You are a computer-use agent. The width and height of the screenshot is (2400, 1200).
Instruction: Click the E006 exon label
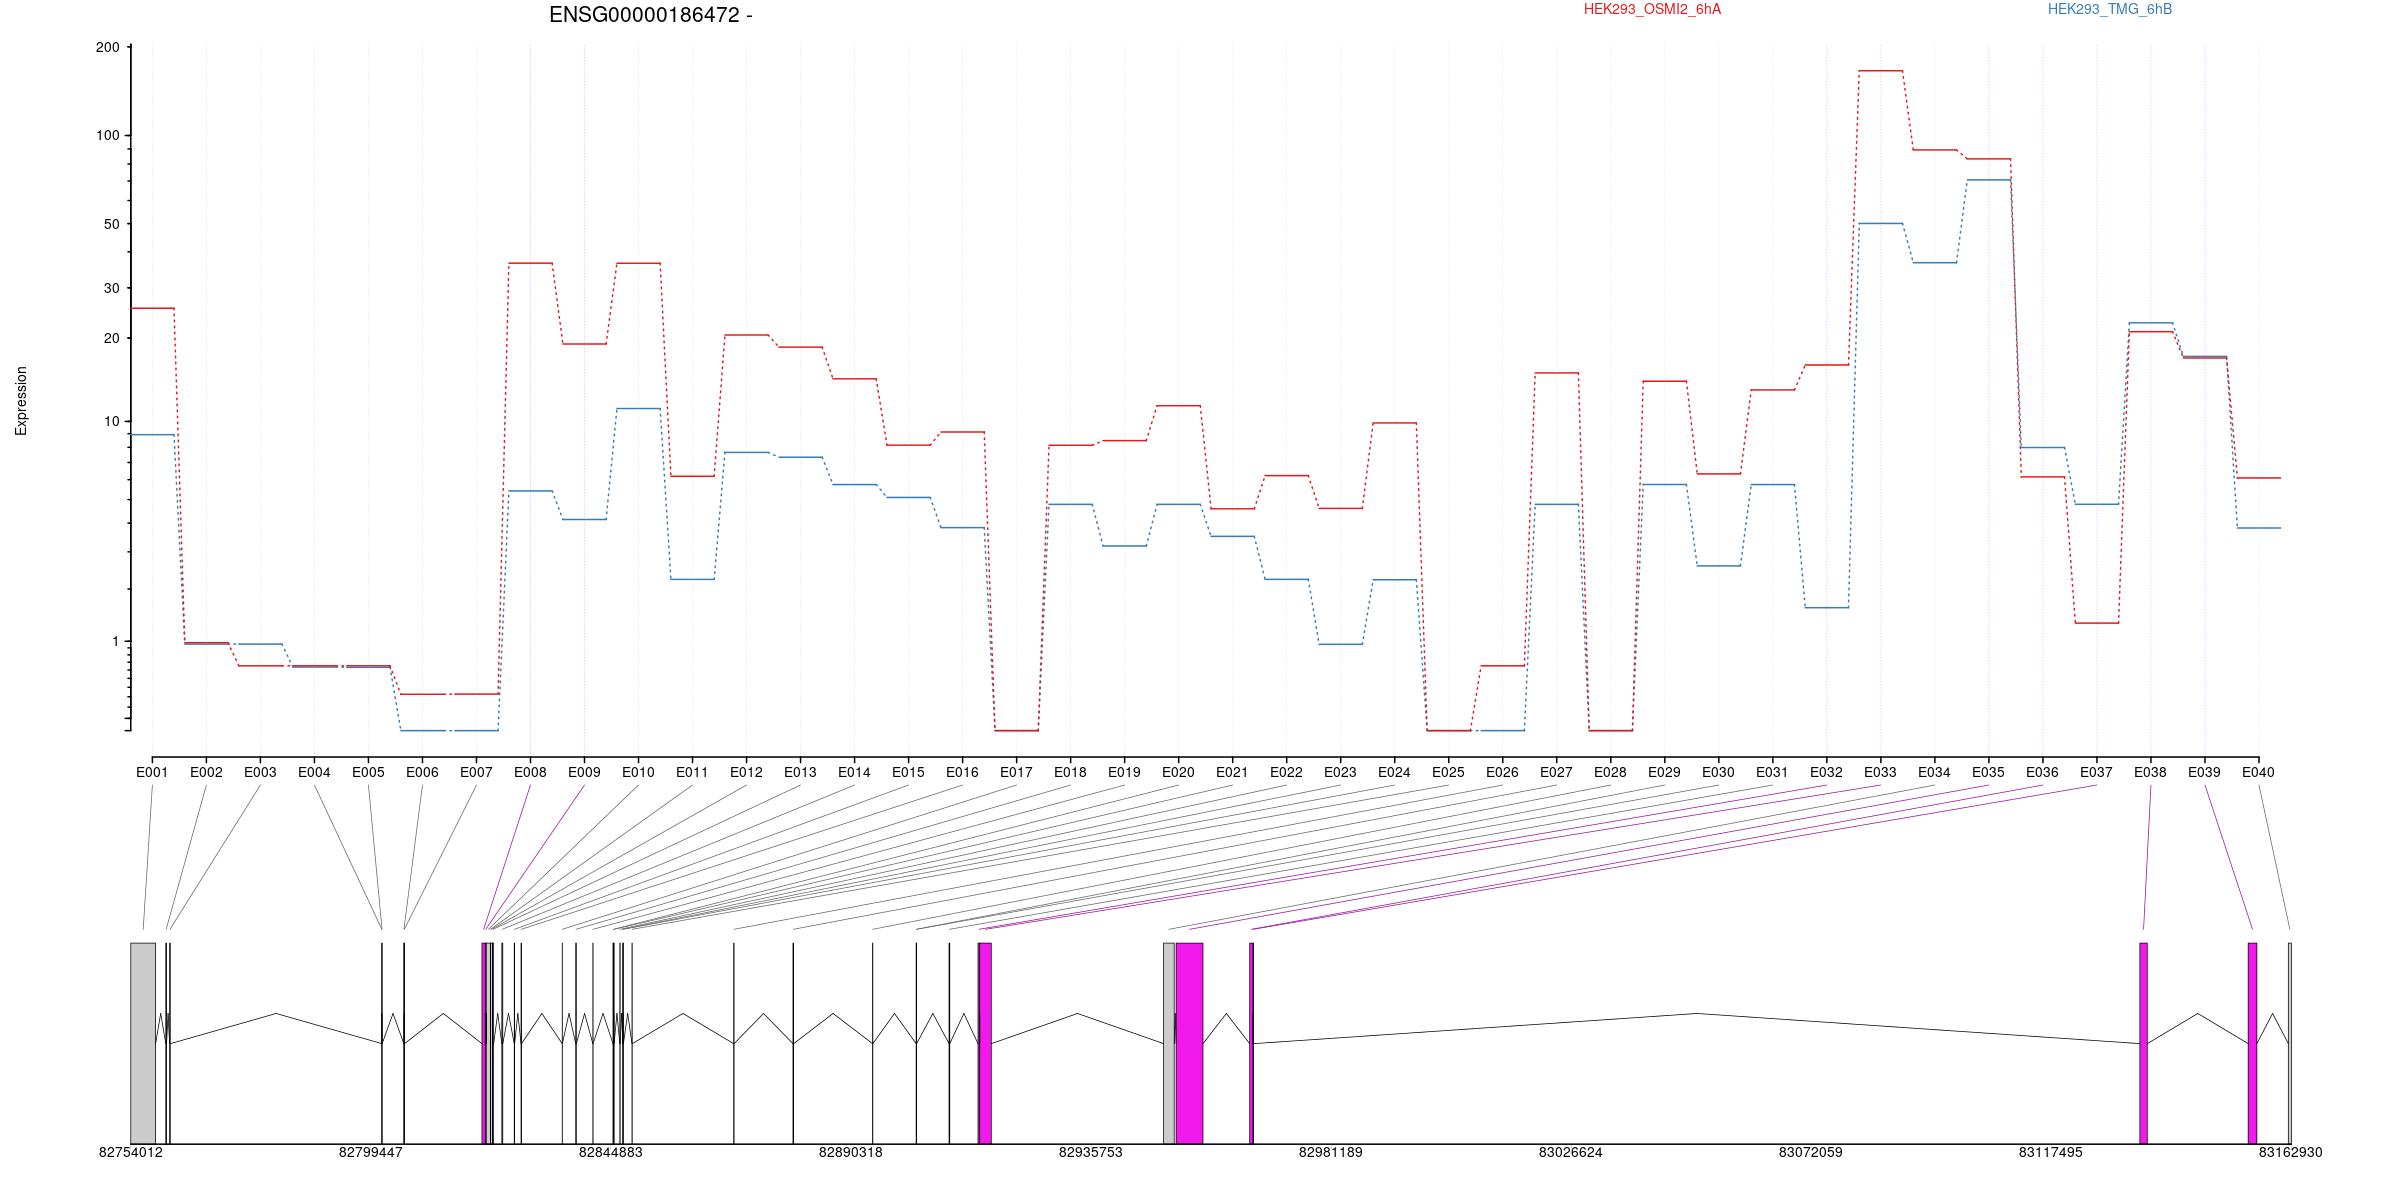point(422,772)
